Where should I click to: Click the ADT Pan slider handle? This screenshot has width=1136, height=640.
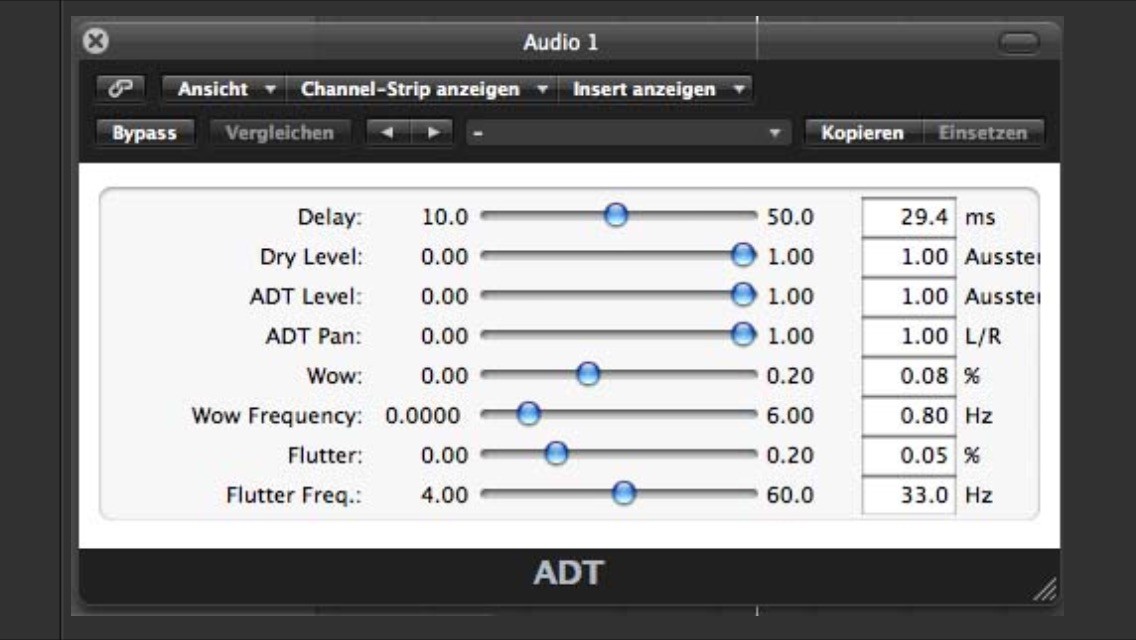[743, 334]
